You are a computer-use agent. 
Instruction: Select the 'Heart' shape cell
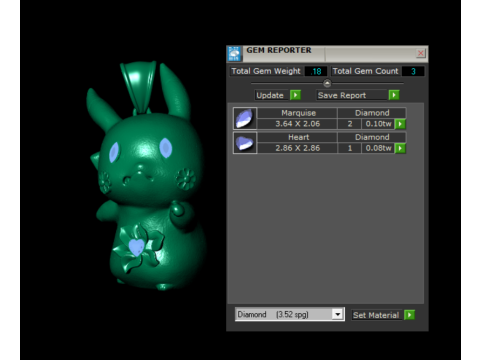pyautogui.click(x=297, y=137)
